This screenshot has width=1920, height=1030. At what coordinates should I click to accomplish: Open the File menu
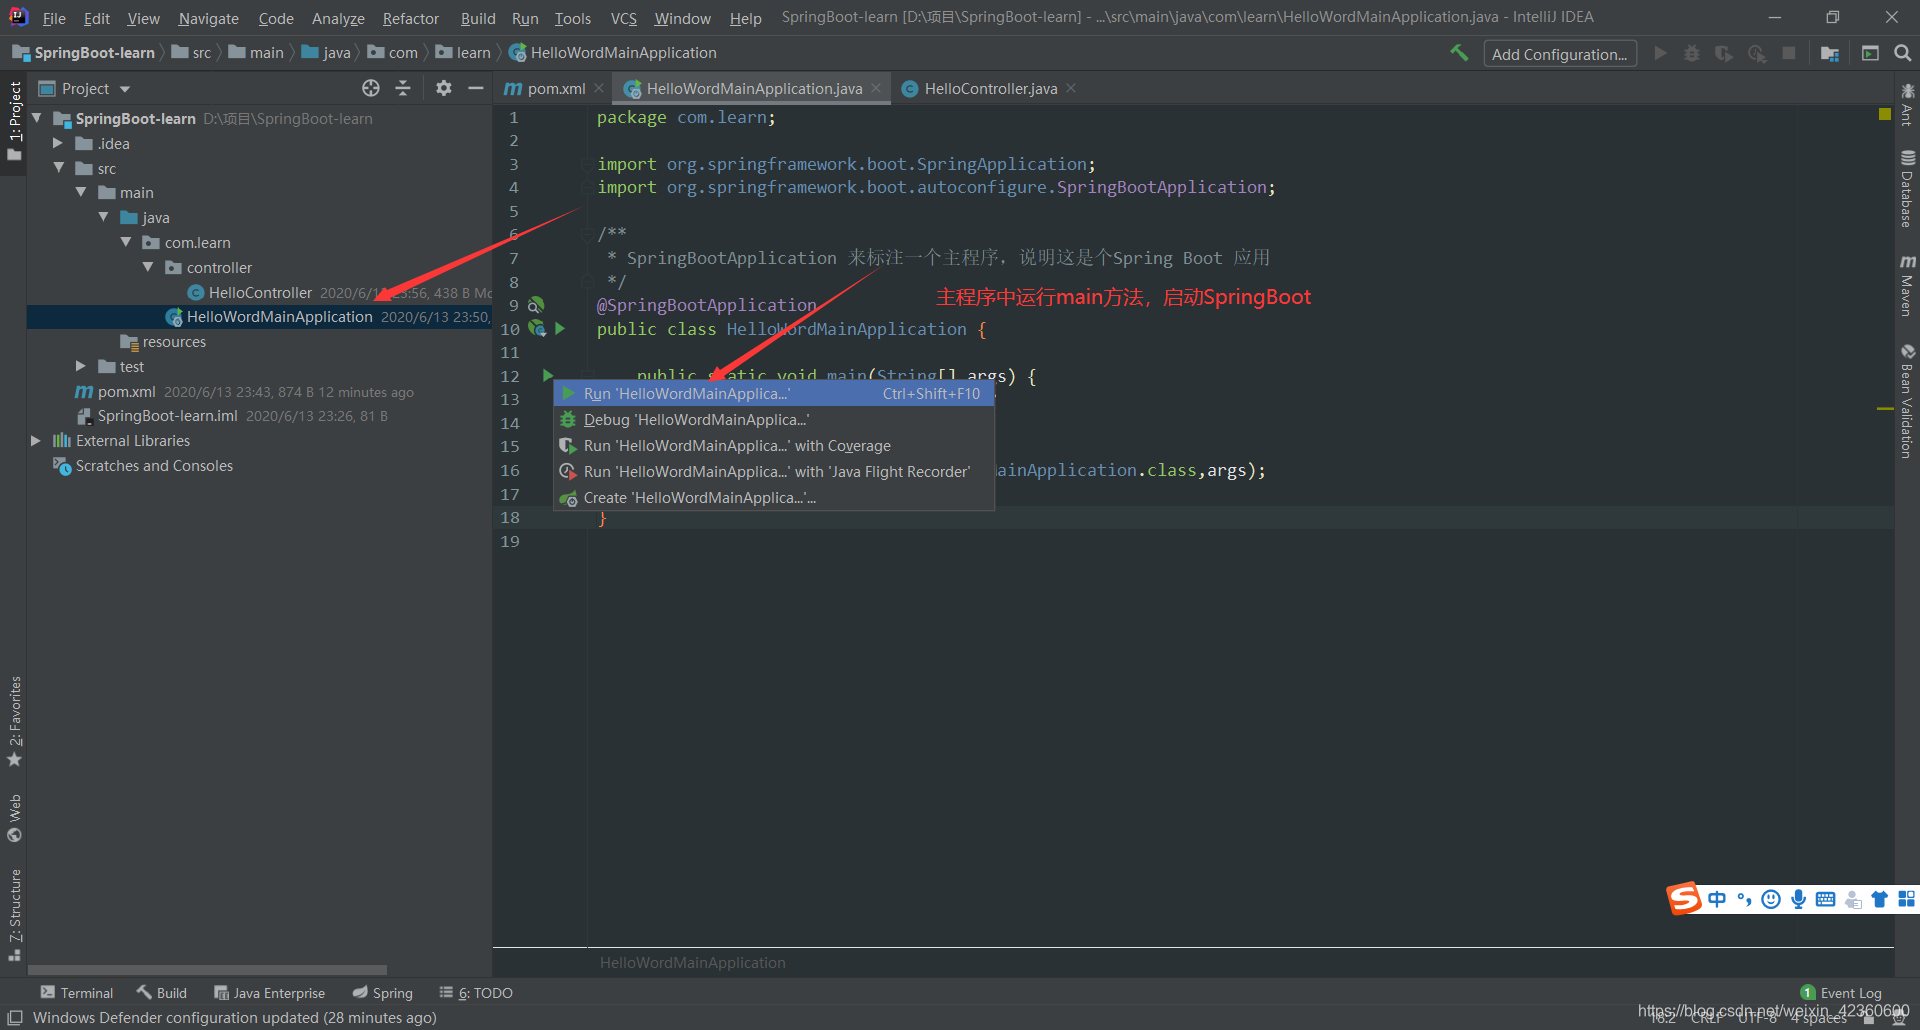[x=54, y=18]
